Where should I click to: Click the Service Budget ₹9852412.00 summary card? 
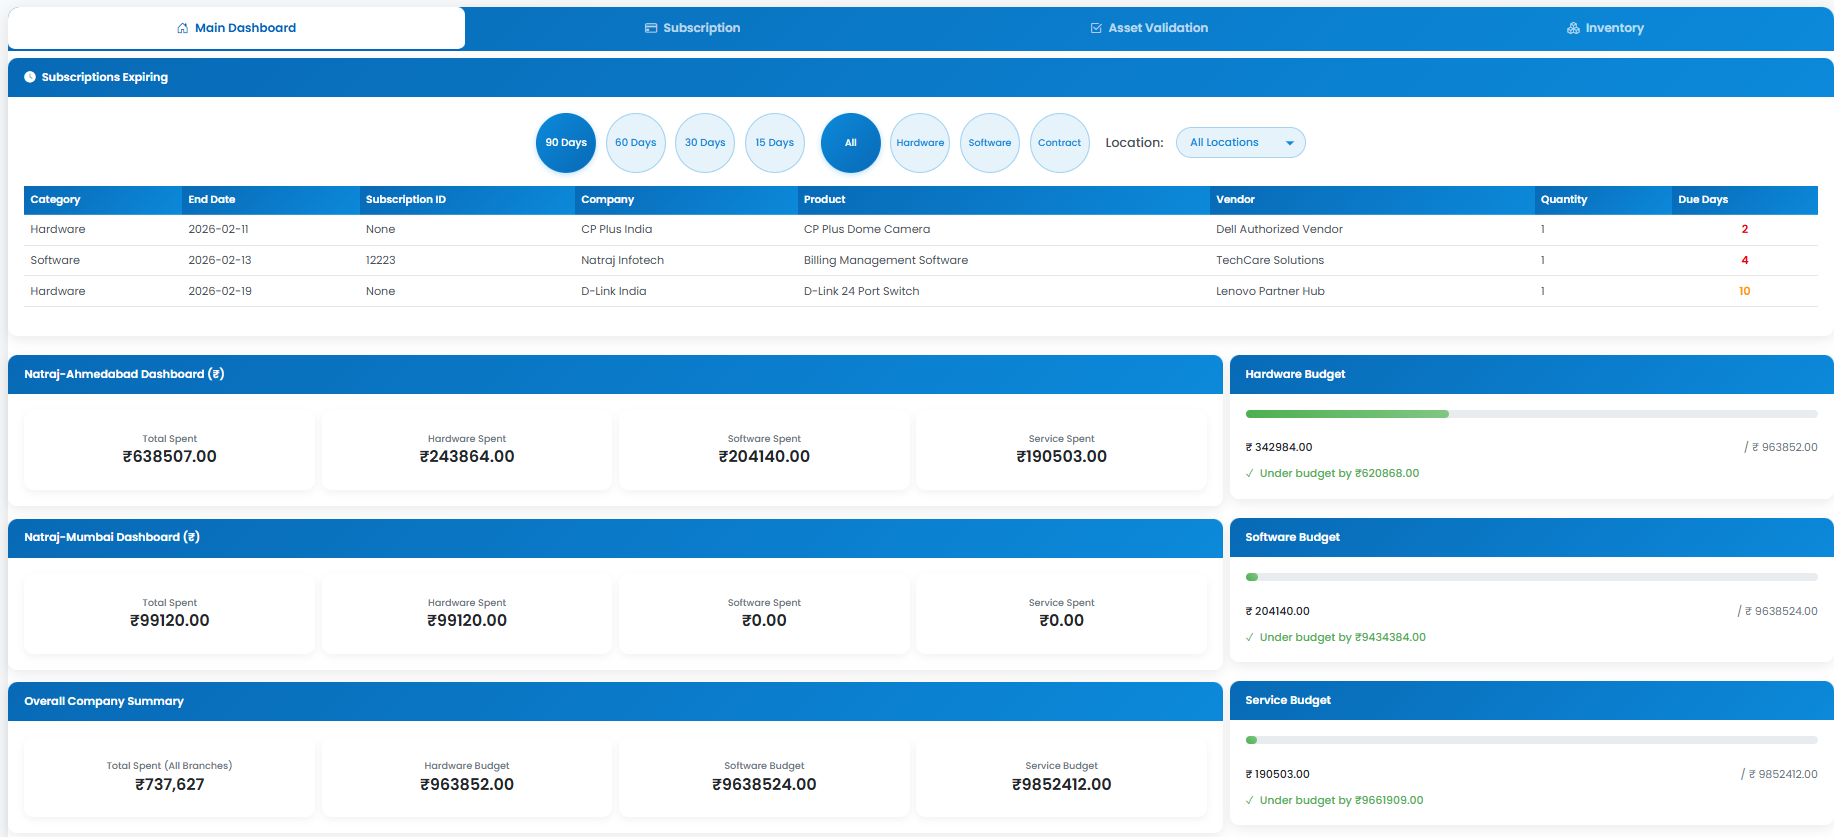(1062, 777)
